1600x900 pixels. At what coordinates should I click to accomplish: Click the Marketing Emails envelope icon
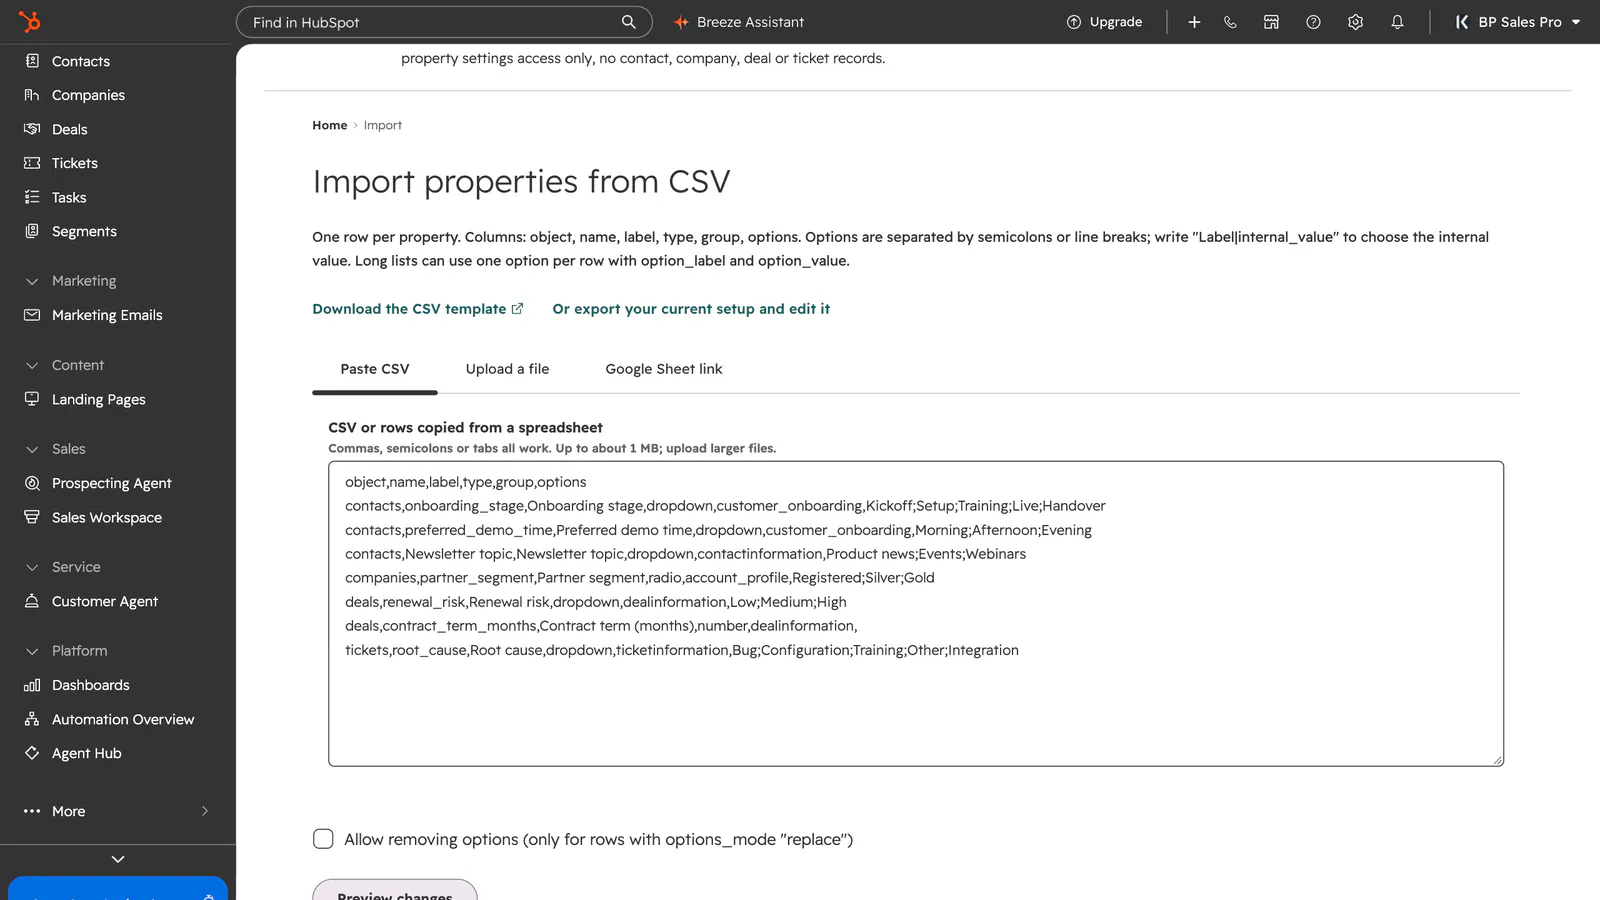pyautogui.click(x=32, y=315)
